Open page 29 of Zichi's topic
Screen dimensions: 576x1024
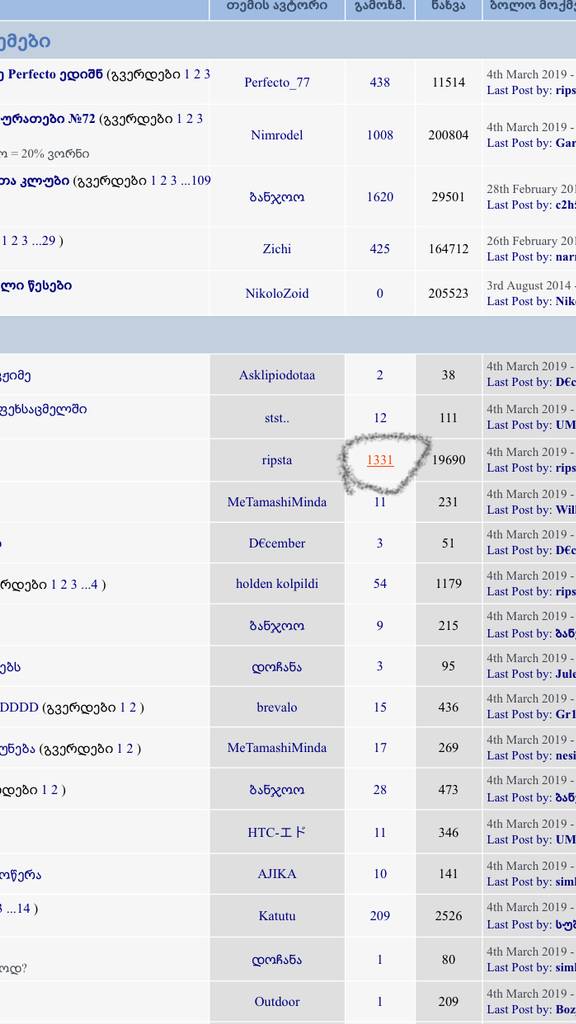(48, 240)
